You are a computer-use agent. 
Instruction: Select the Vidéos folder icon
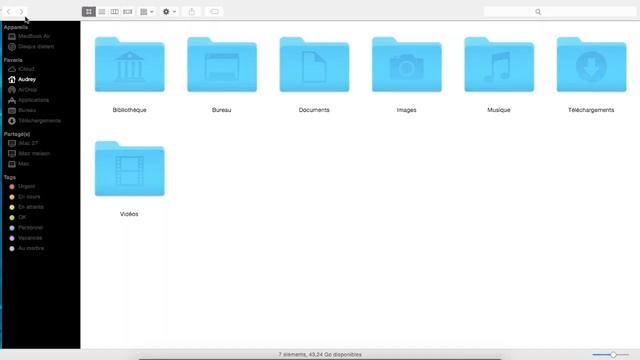tap(129, 169)
